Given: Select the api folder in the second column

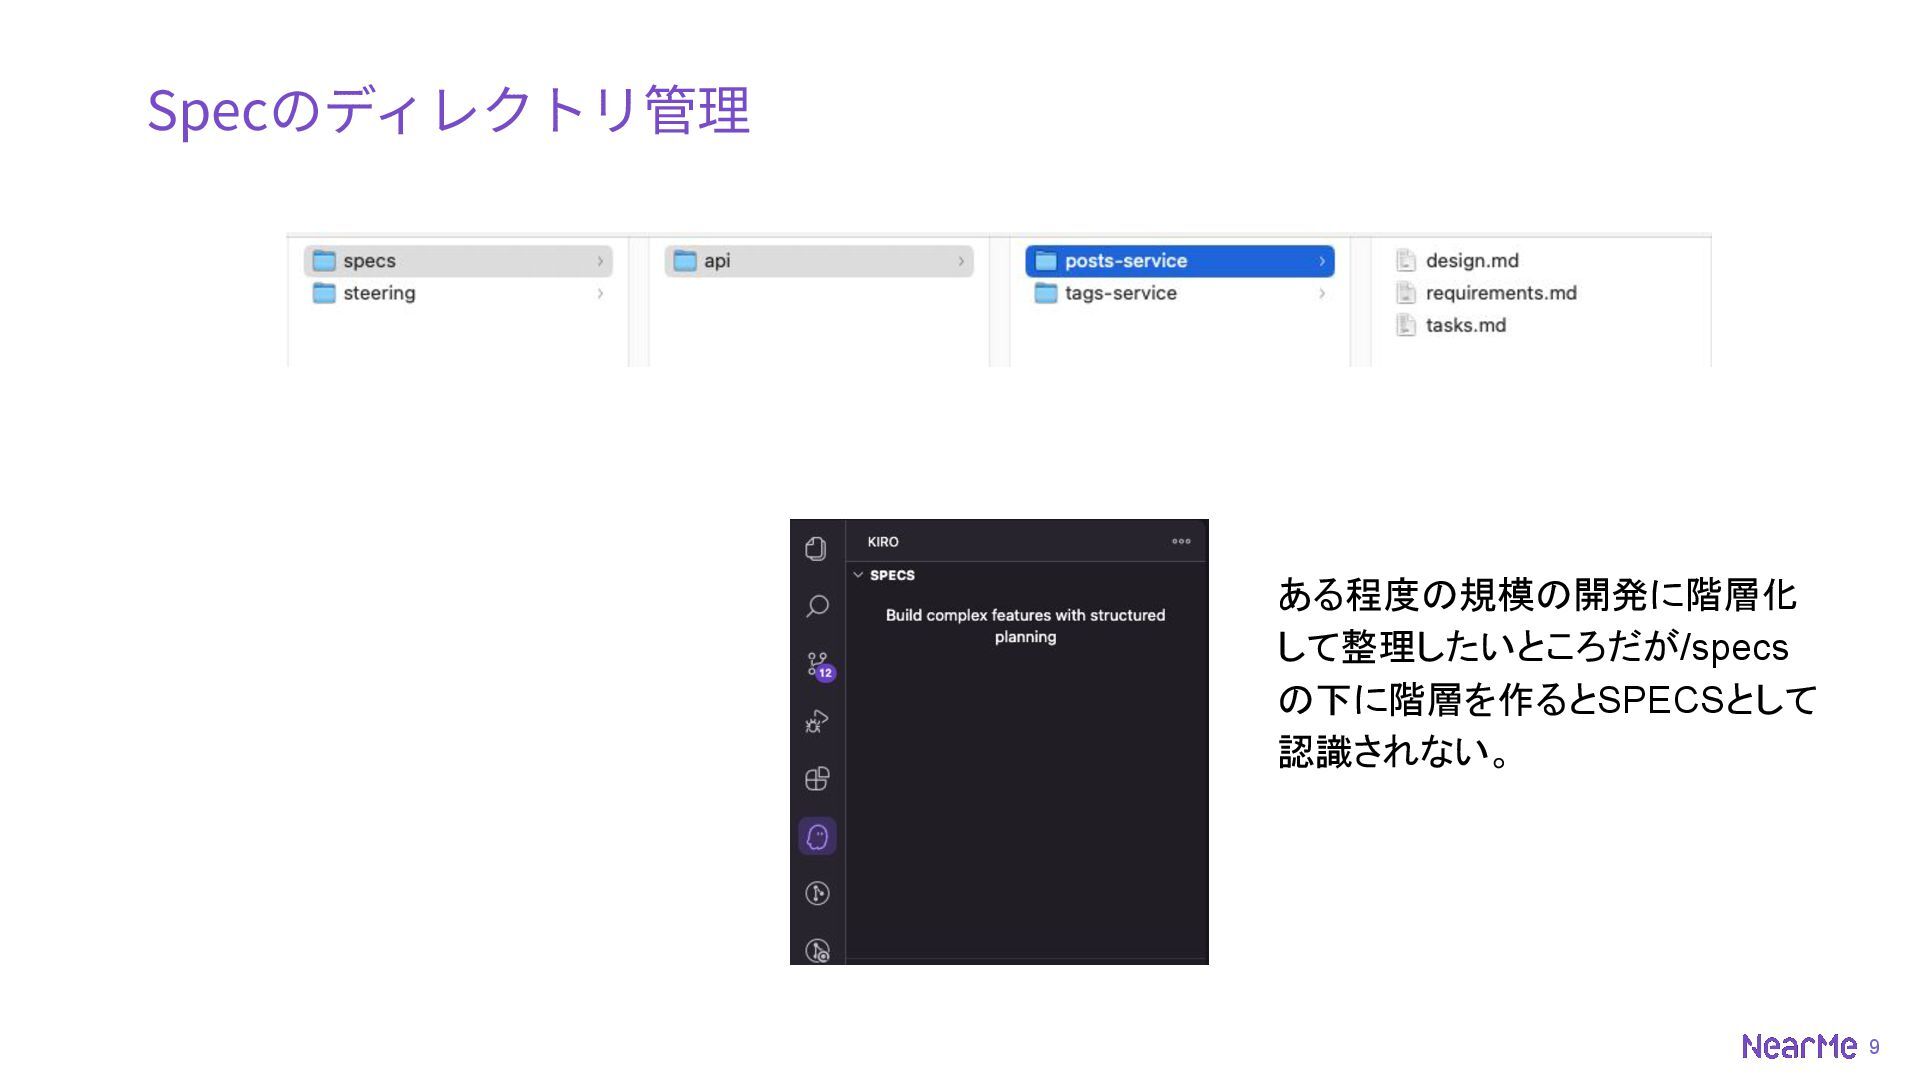Looking at the screenshot, I should [716, 261].
